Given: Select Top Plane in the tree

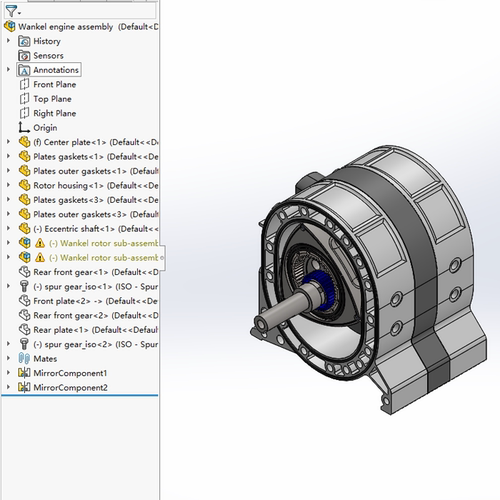Looking at the screenshot, I should coord(52,99).
